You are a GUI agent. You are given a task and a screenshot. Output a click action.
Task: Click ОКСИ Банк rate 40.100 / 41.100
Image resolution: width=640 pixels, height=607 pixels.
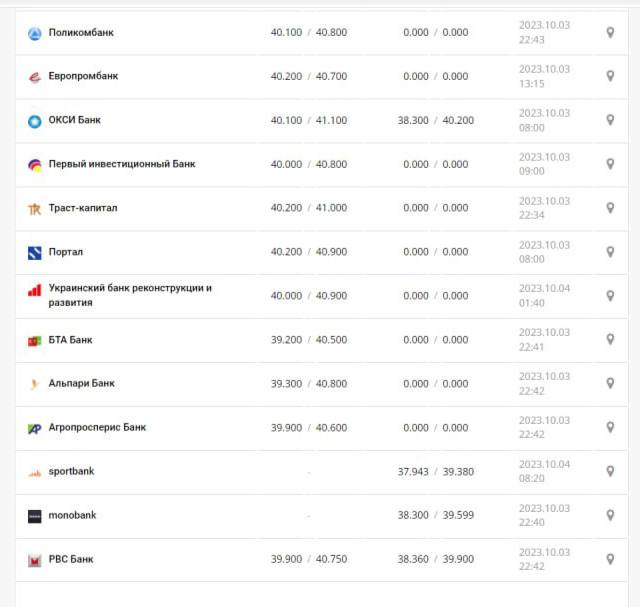[x=309, y=120]
